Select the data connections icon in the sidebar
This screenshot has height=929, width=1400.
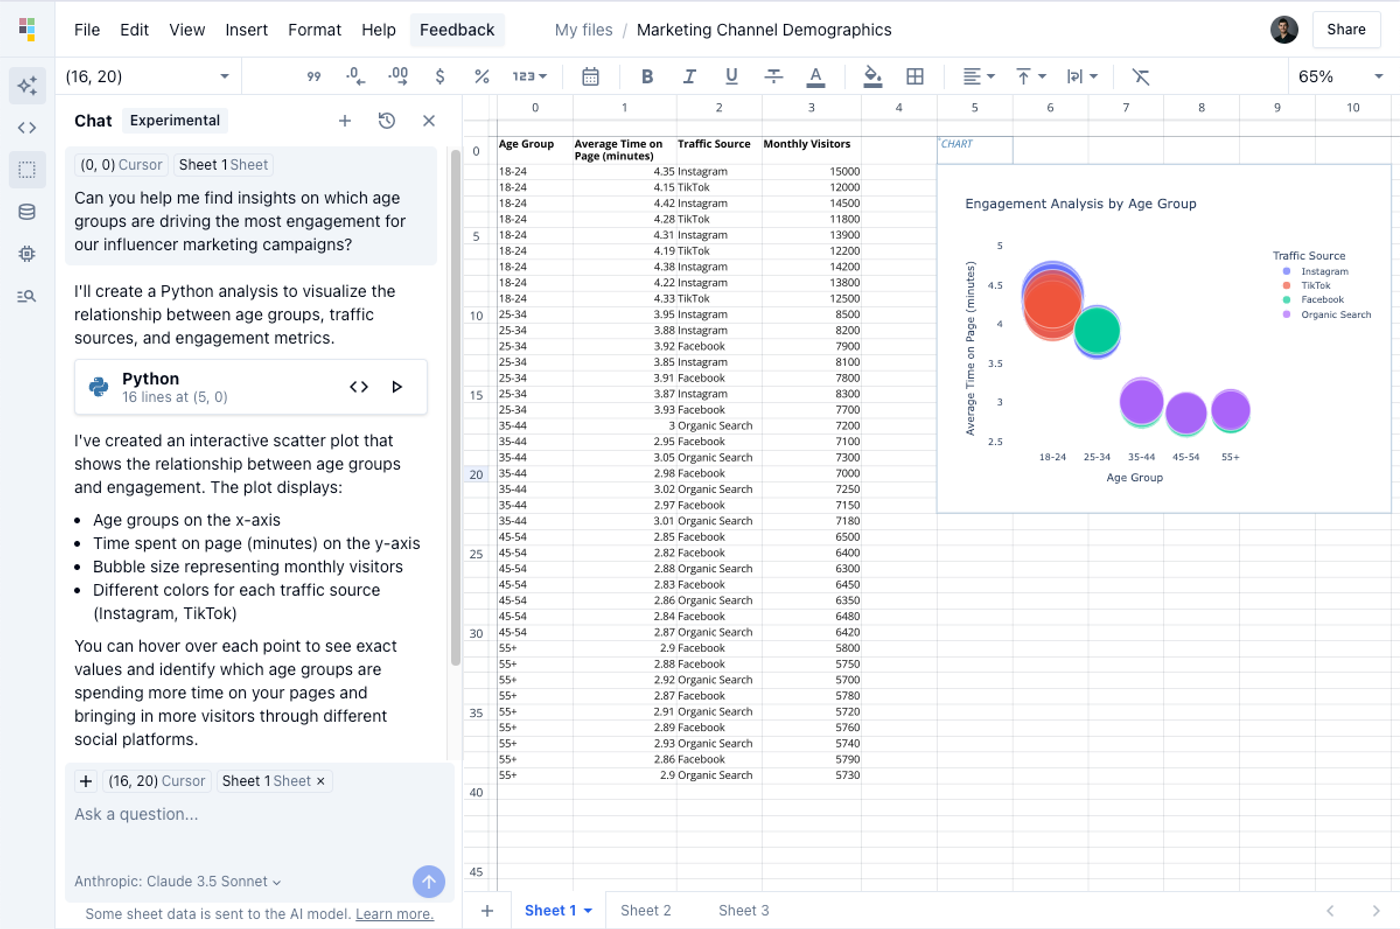pos(27,211)
